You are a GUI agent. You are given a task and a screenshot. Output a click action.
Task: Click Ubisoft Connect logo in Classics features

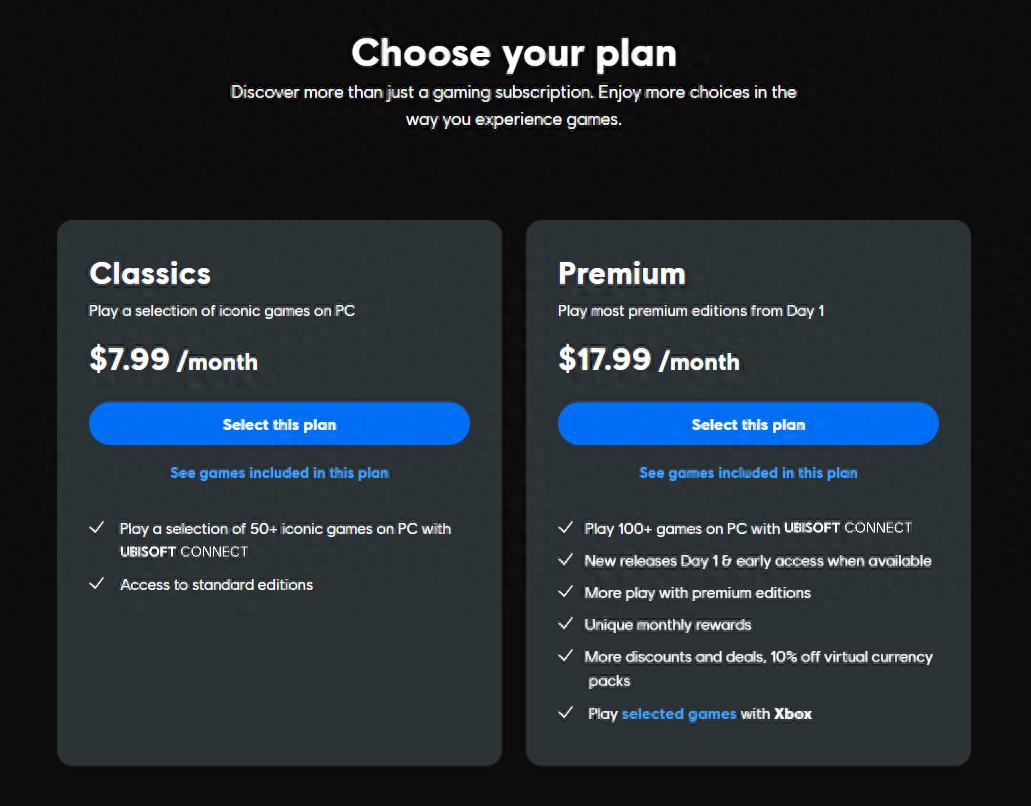click(184, 551)
